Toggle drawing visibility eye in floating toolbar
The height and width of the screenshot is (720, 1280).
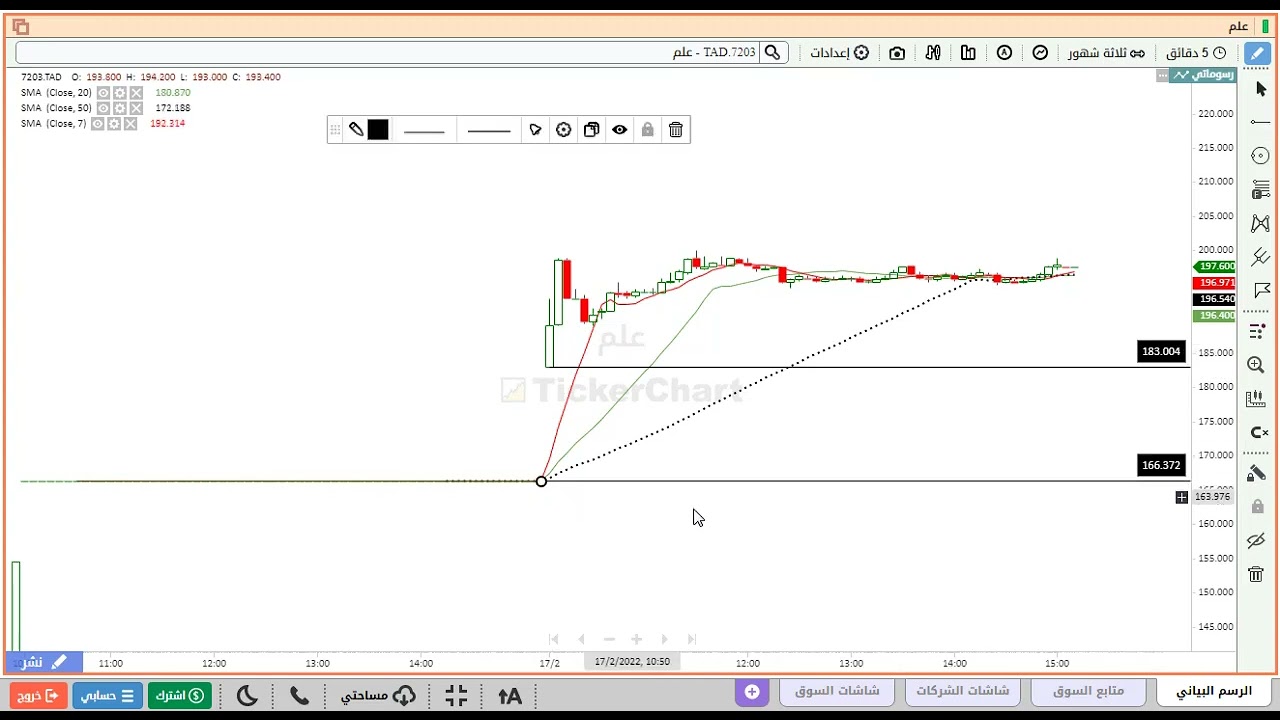tap(620, 130)
